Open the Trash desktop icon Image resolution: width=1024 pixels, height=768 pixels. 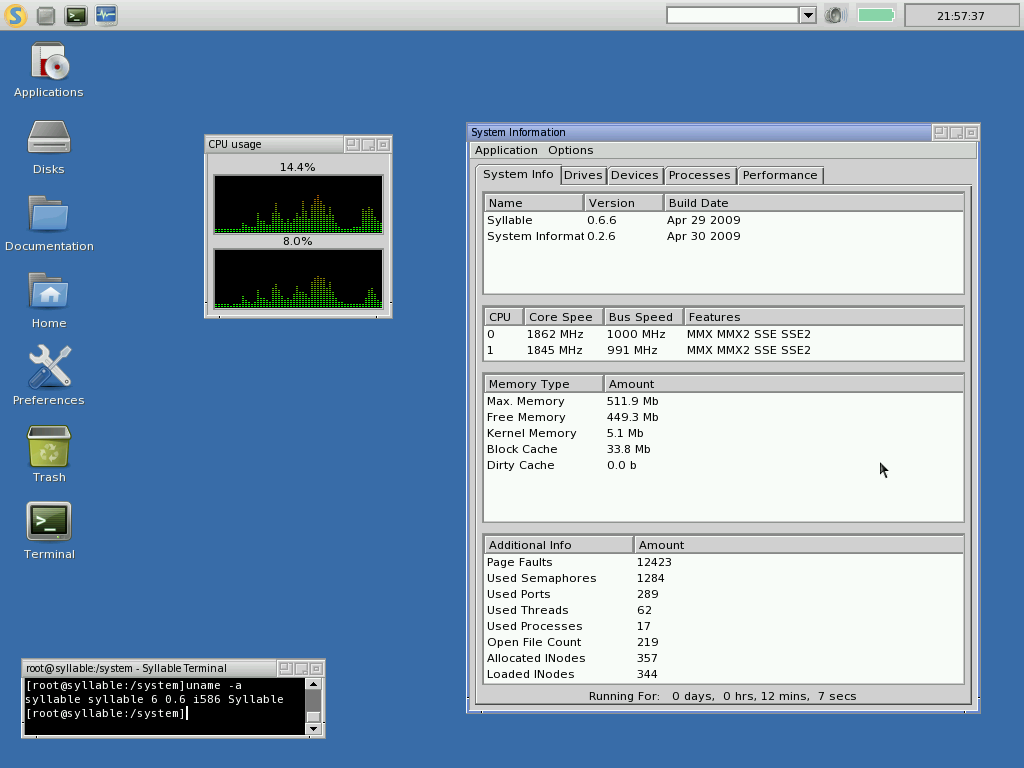(49, 446)
